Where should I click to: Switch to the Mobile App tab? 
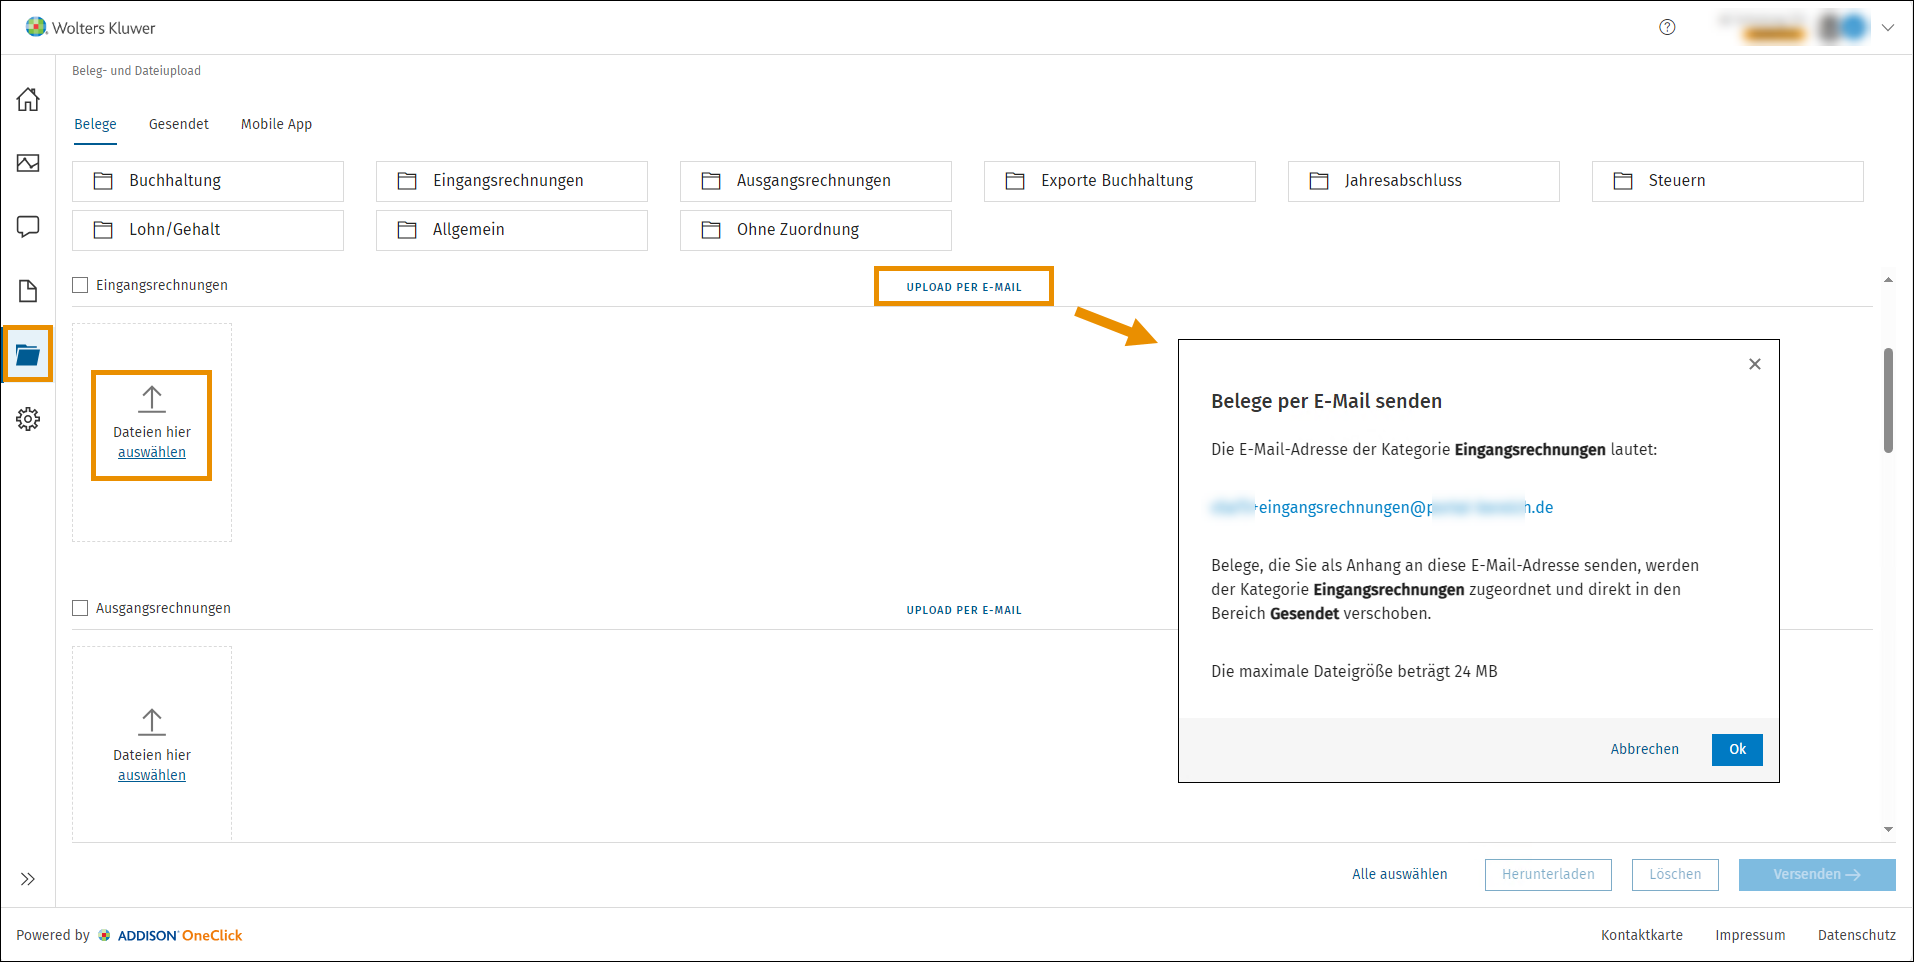(276, 124)
